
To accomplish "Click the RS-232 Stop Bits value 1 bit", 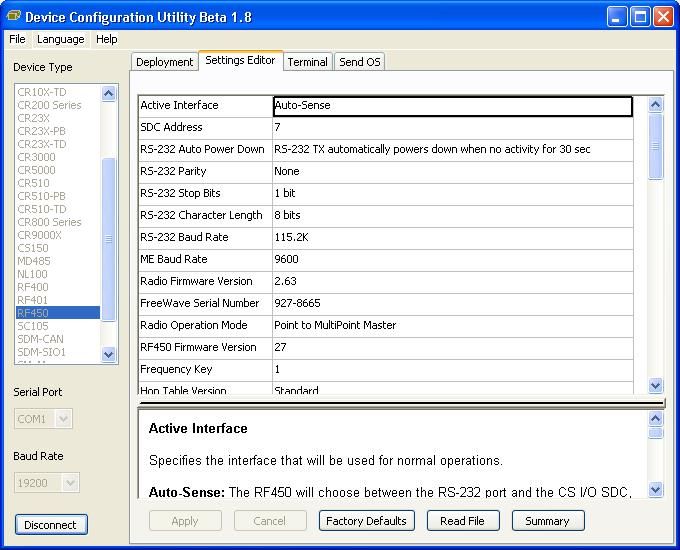I will click(x=452, y=194).
